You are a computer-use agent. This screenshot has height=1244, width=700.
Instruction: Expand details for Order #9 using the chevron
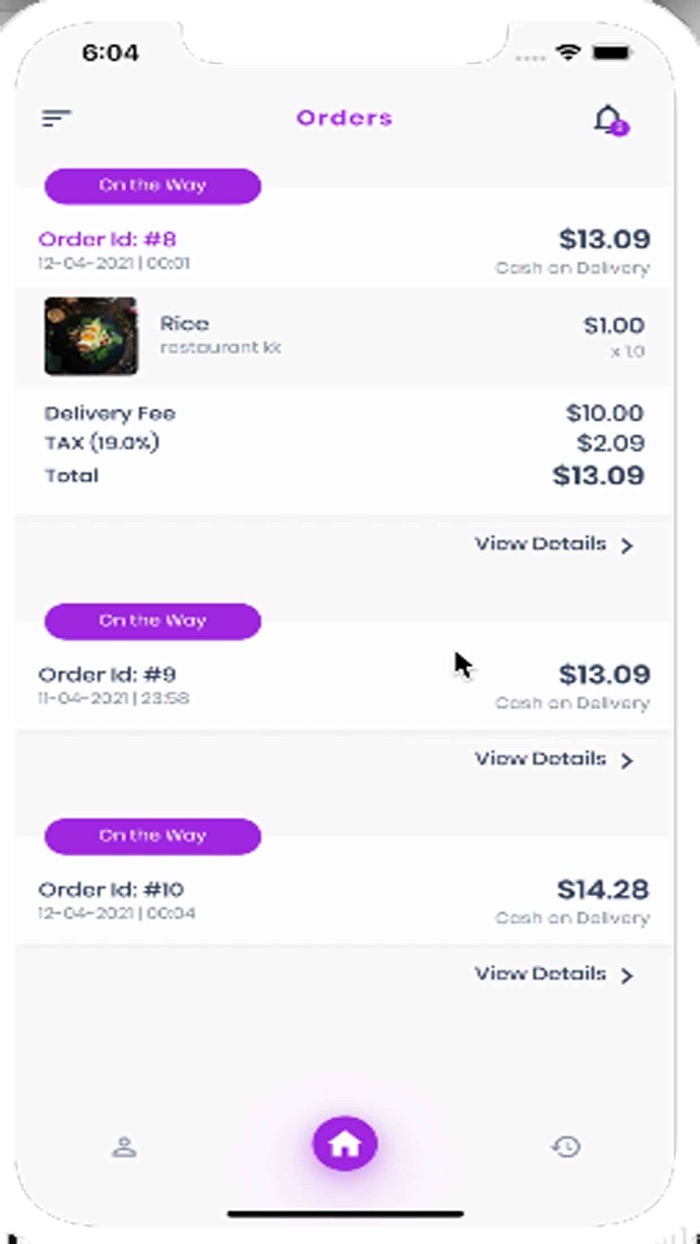[x=627, y=760]
